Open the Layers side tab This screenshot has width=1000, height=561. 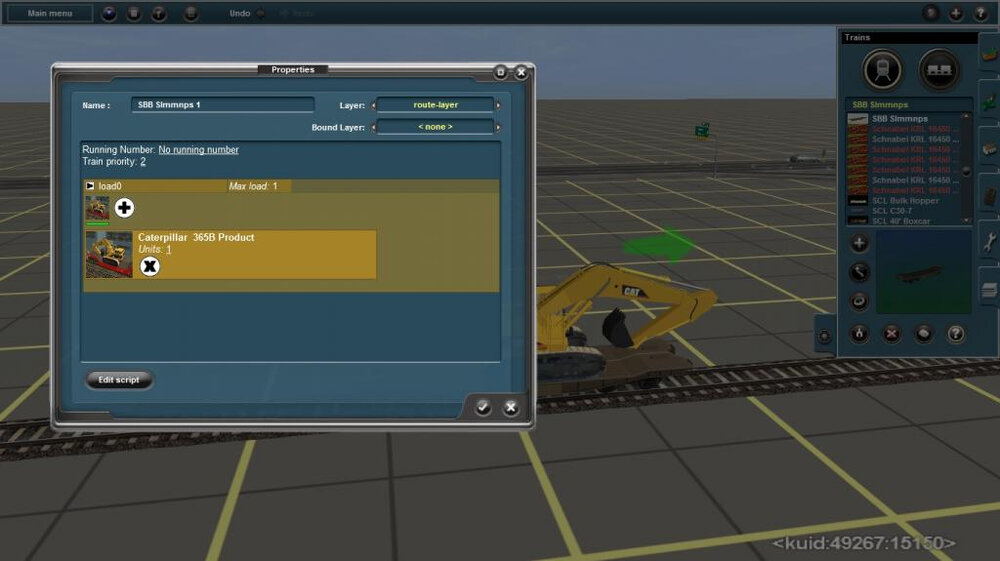(x=989, y=290)
